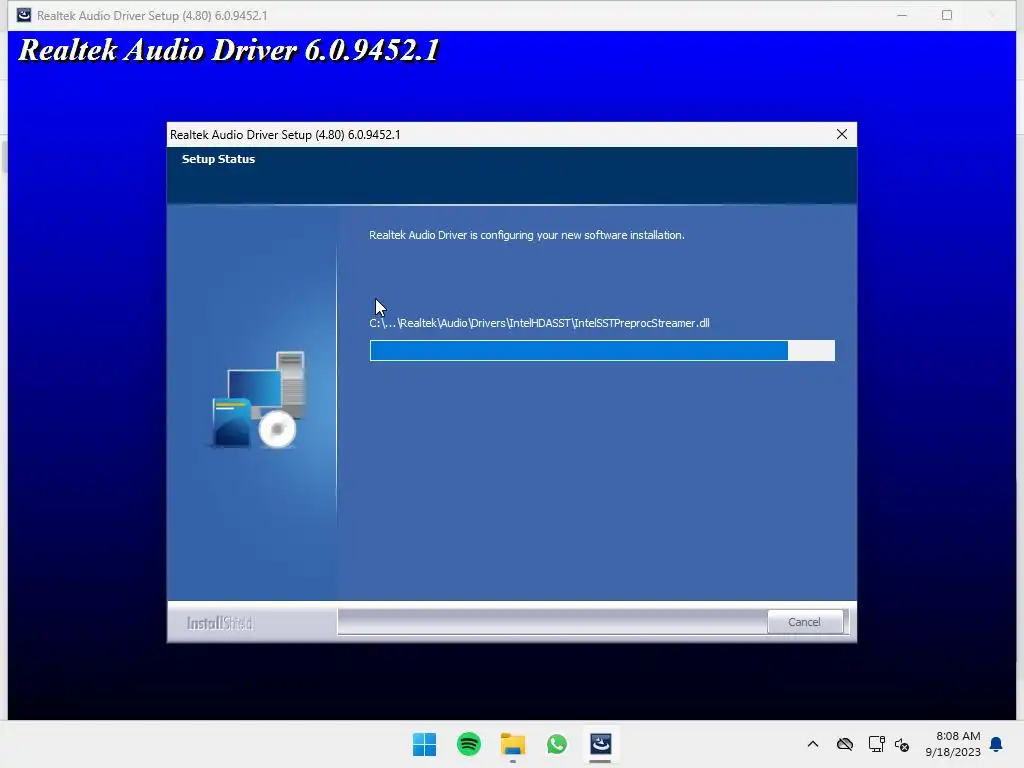This screenshot has height=768, width=1024.
Task: Click the computer and disc installer graphic
Action: tap(259, 400)
